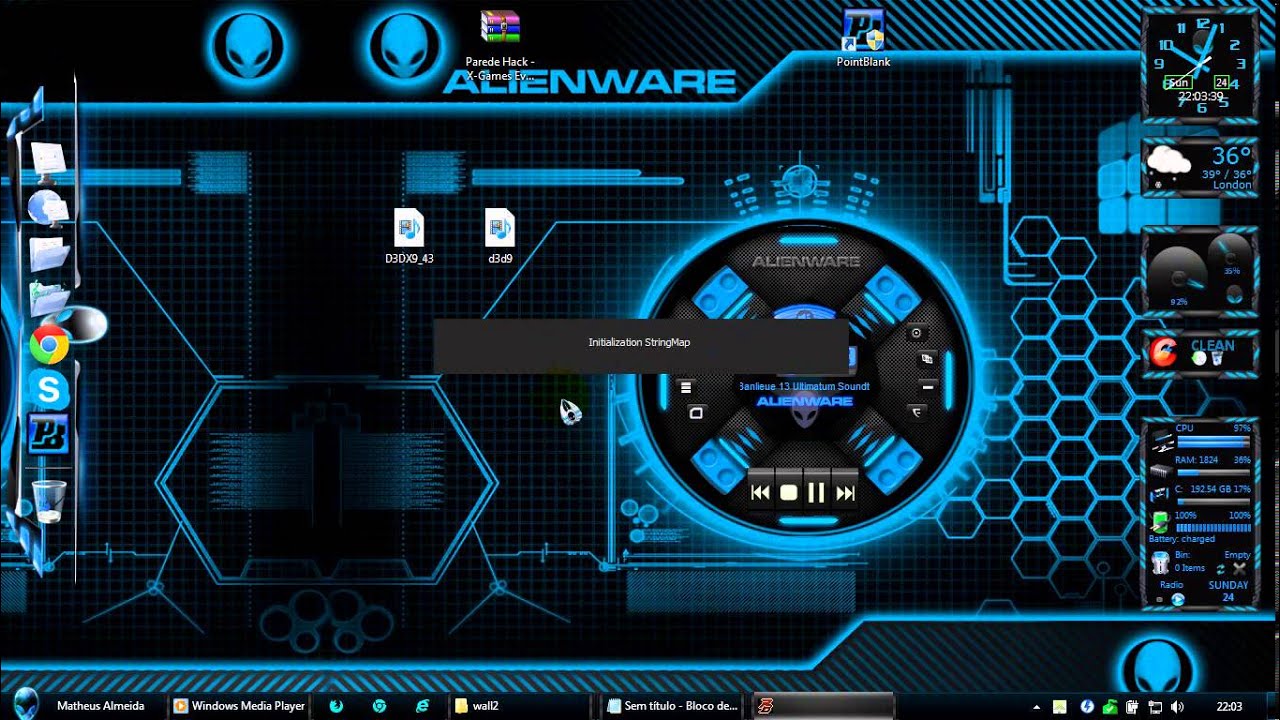
Task: Show hidden system tray icons
Action: coord(1038,707)
